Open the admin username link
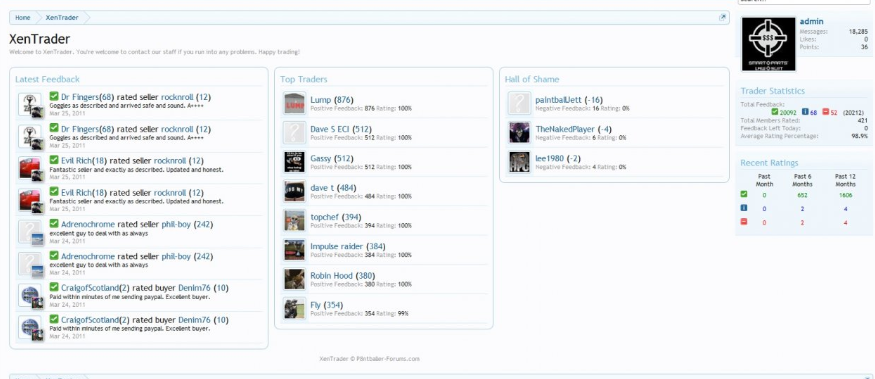The image size is (875, 379). (811, 21)
